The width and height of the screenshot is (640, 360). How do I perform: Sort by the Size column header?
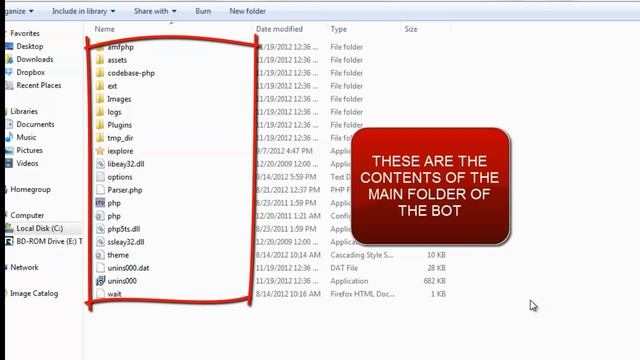(x=411, y=29)
